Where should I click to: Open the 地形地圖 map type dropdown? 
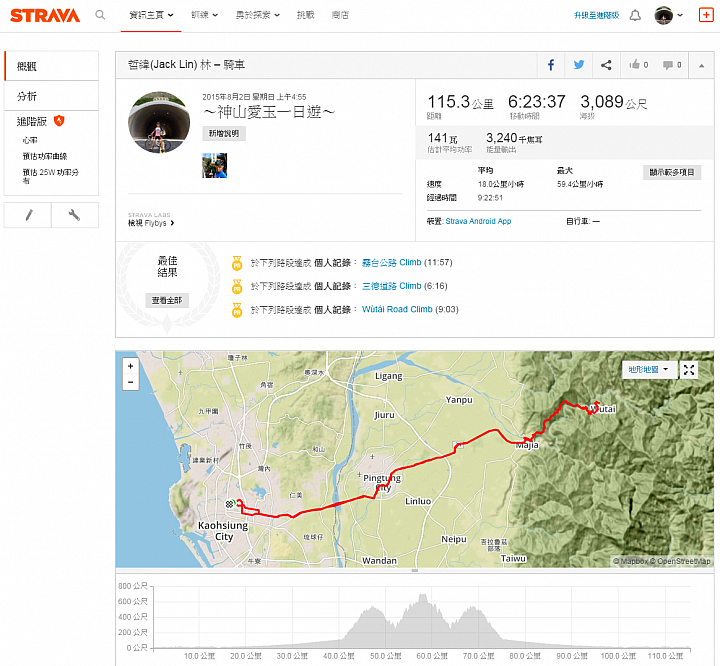tap(648, 370)
